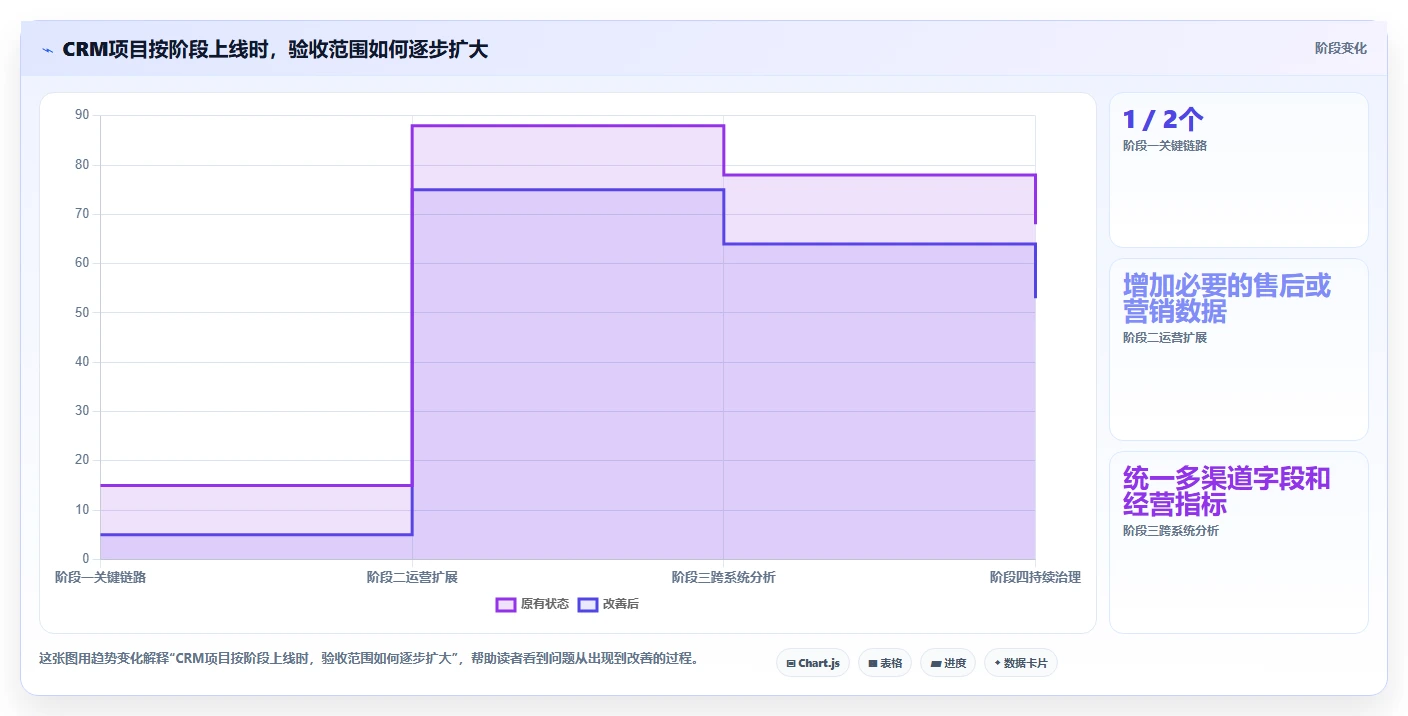Click the 阶段二运营扩展 x-axis label

tap(412, 577)
